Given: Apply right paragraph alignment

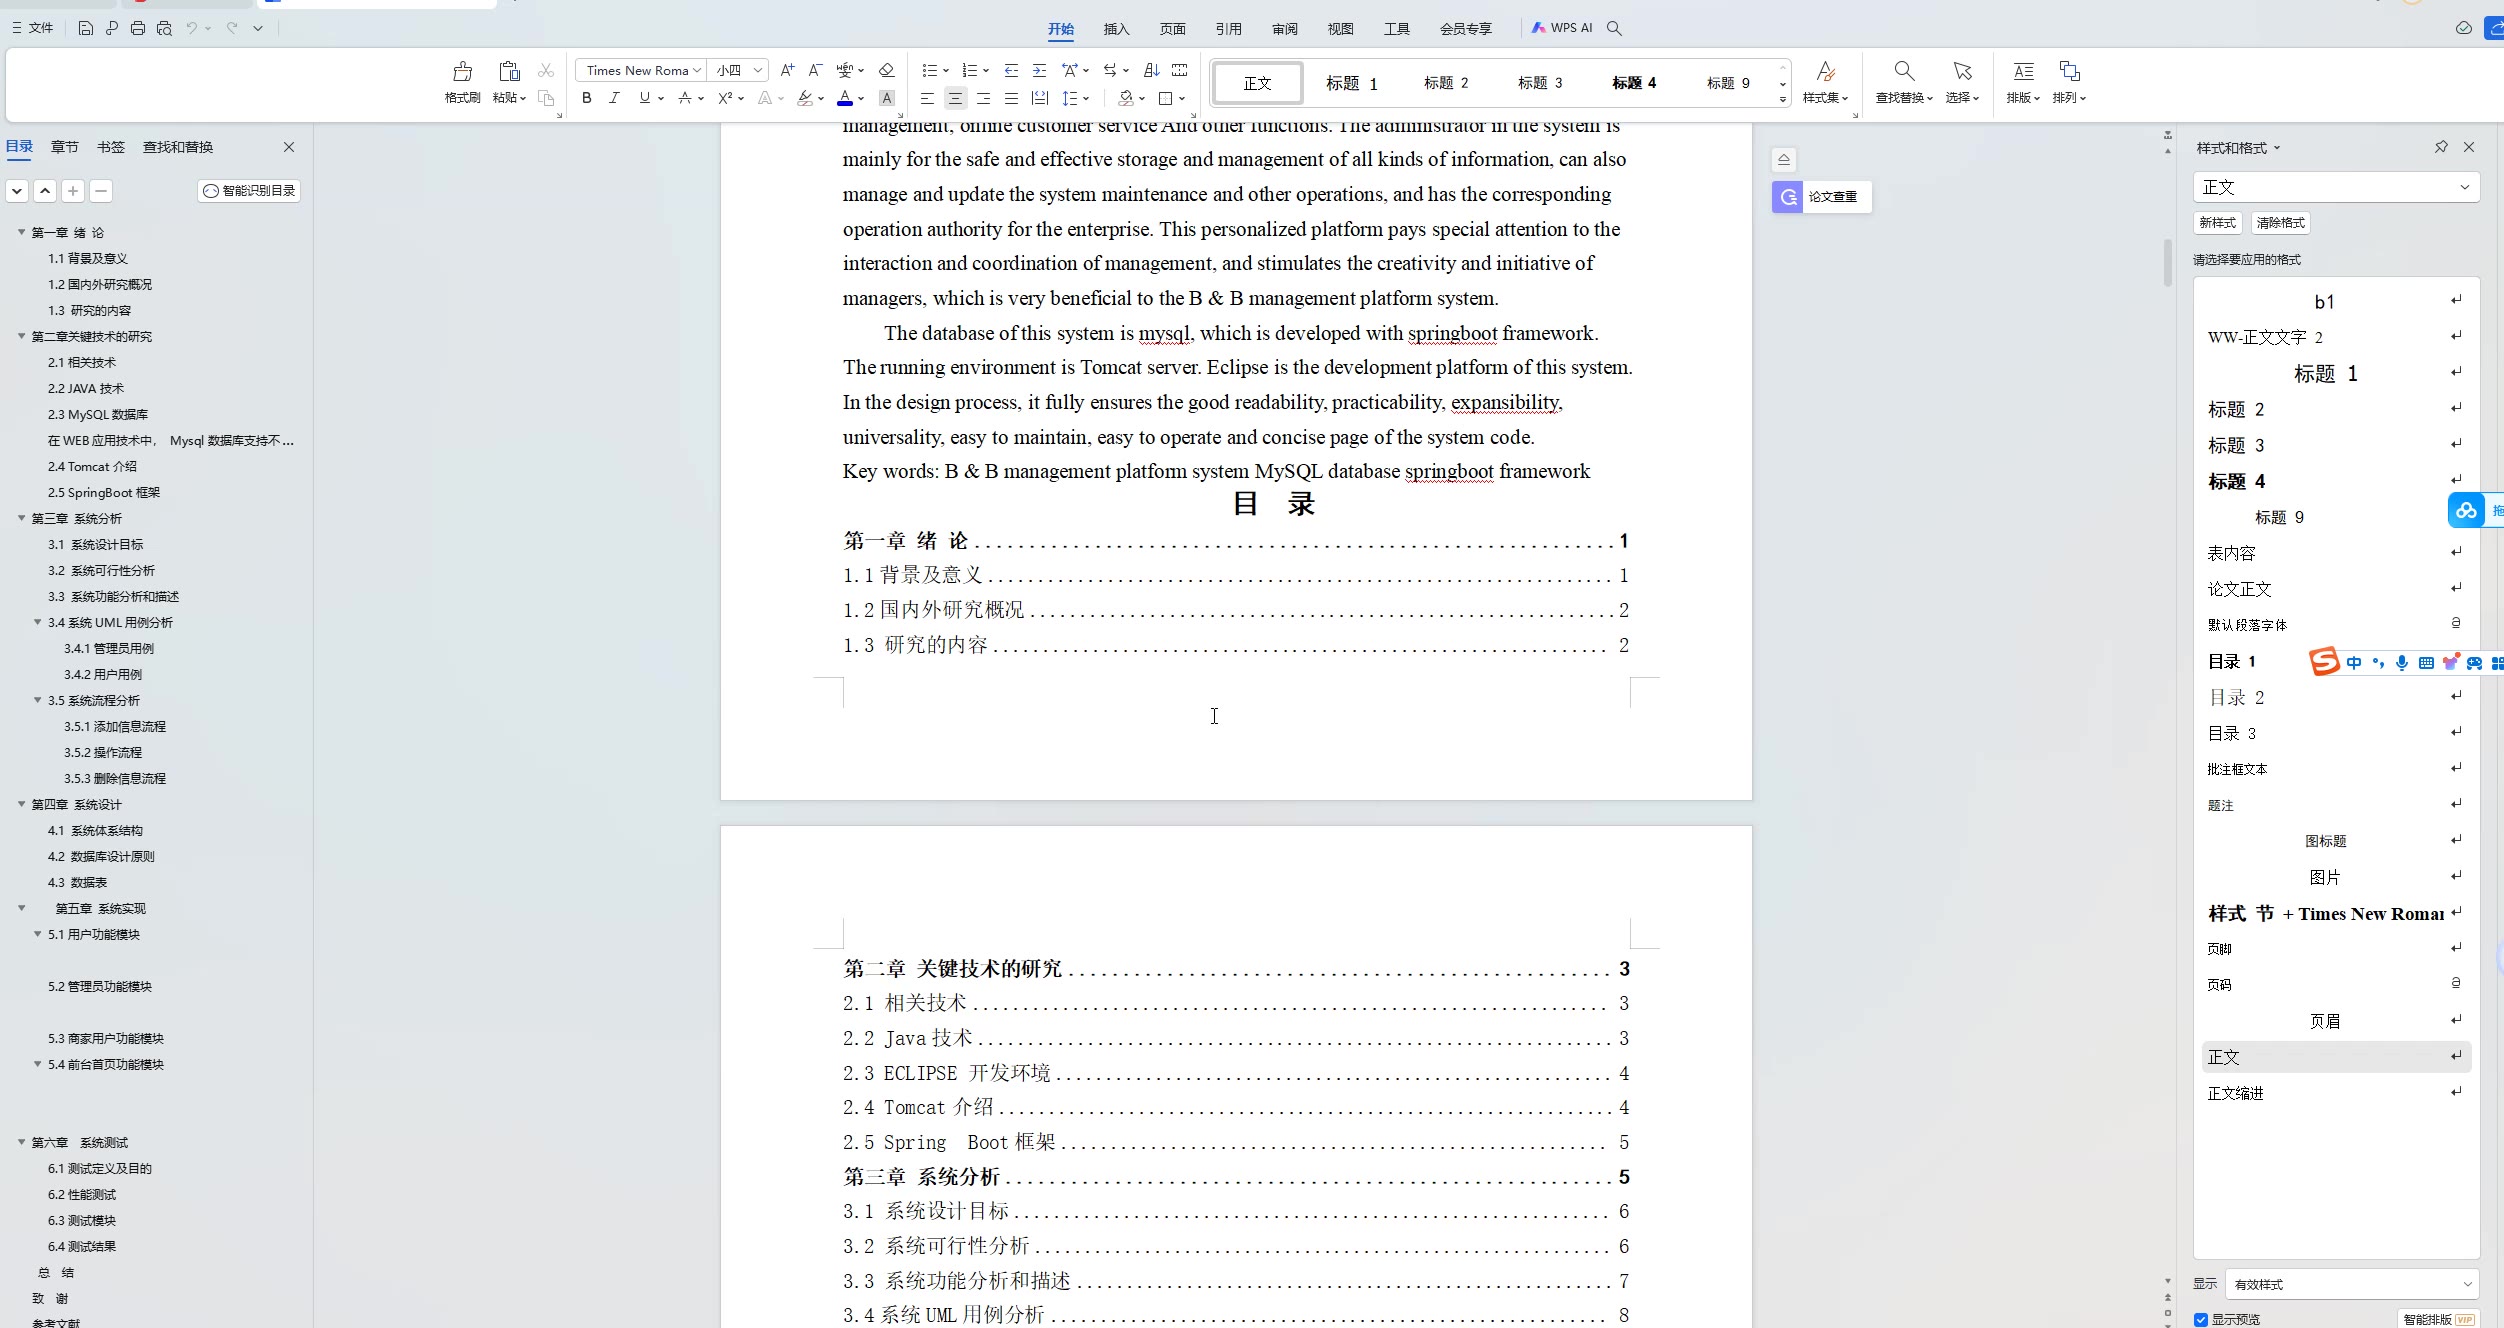Looking at the screenshot, I should click(983, 98).
